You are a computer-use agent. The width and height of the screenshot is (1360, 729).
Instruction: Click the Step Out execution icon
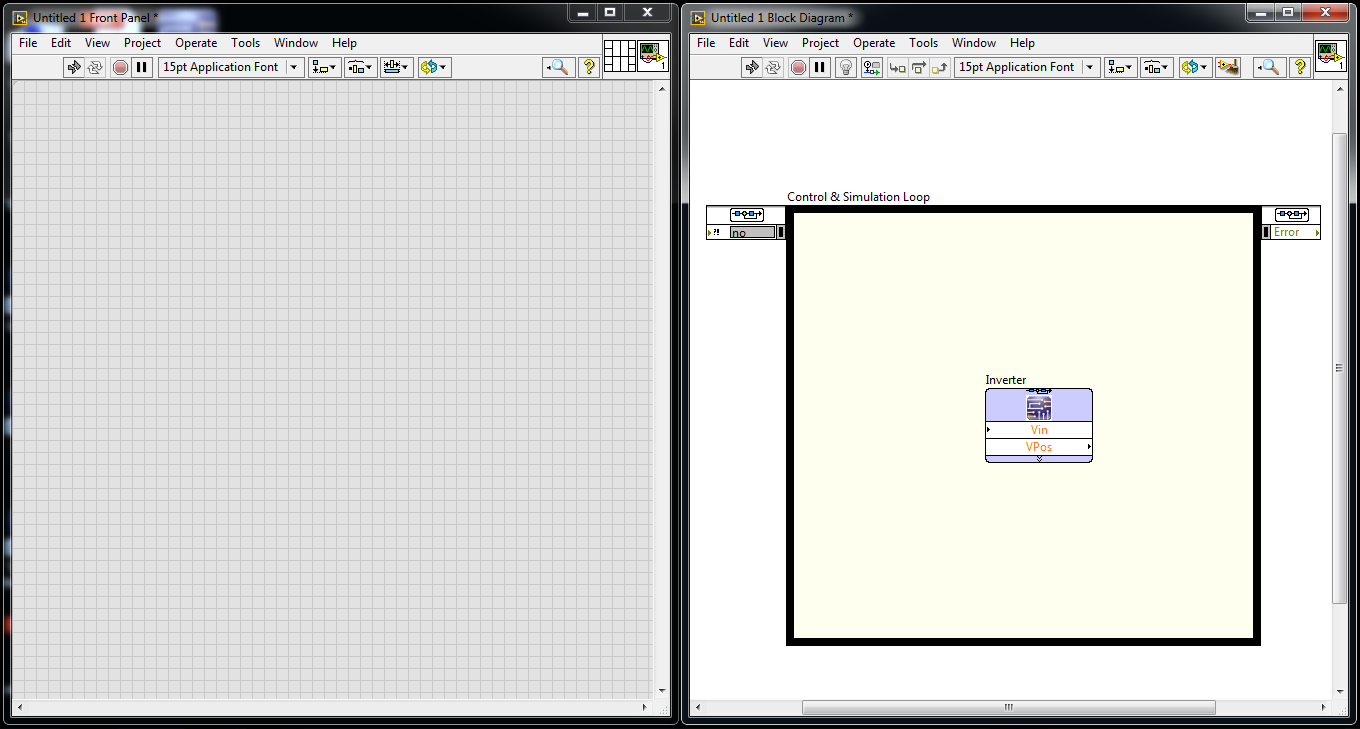(x=940, y=67)
